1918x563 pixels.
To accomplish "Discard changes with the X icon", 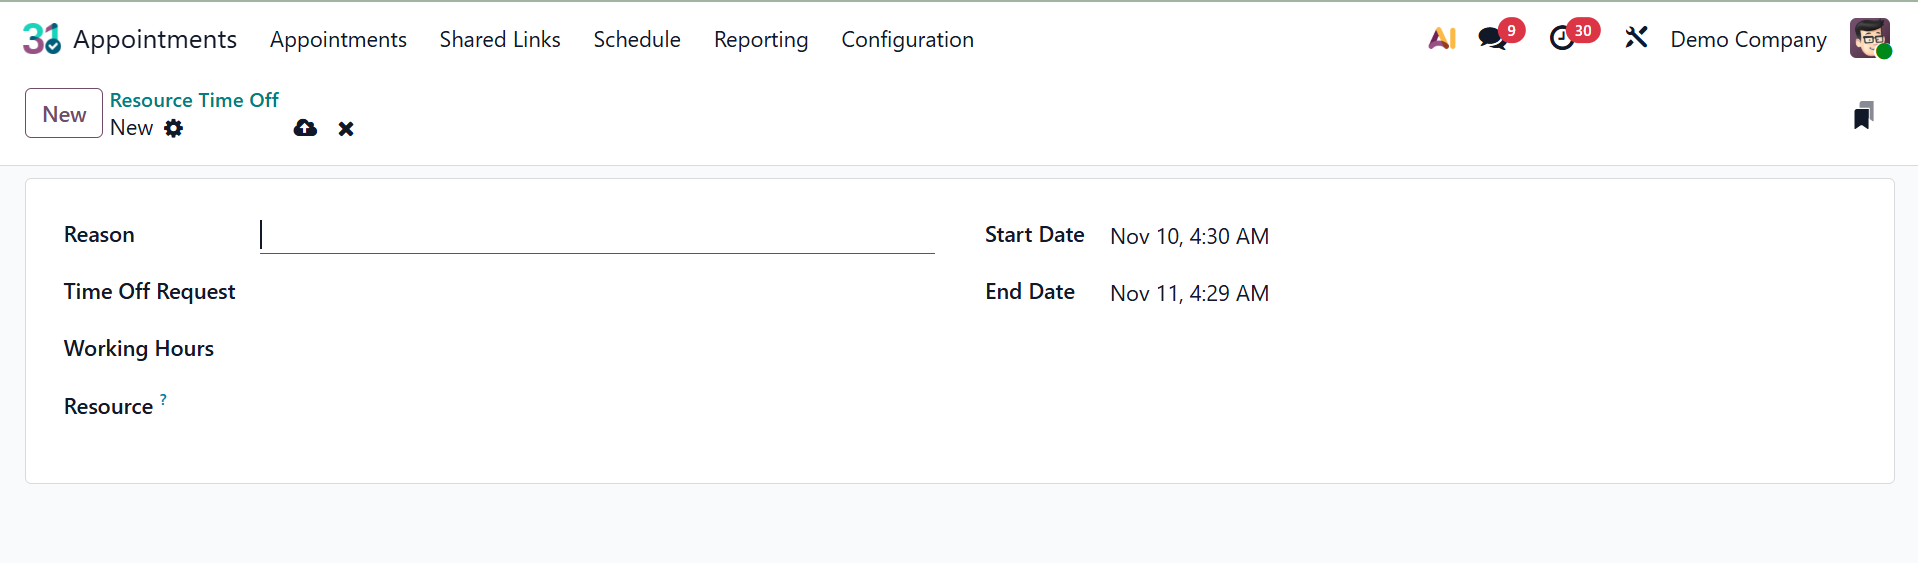I will point(346,129).
